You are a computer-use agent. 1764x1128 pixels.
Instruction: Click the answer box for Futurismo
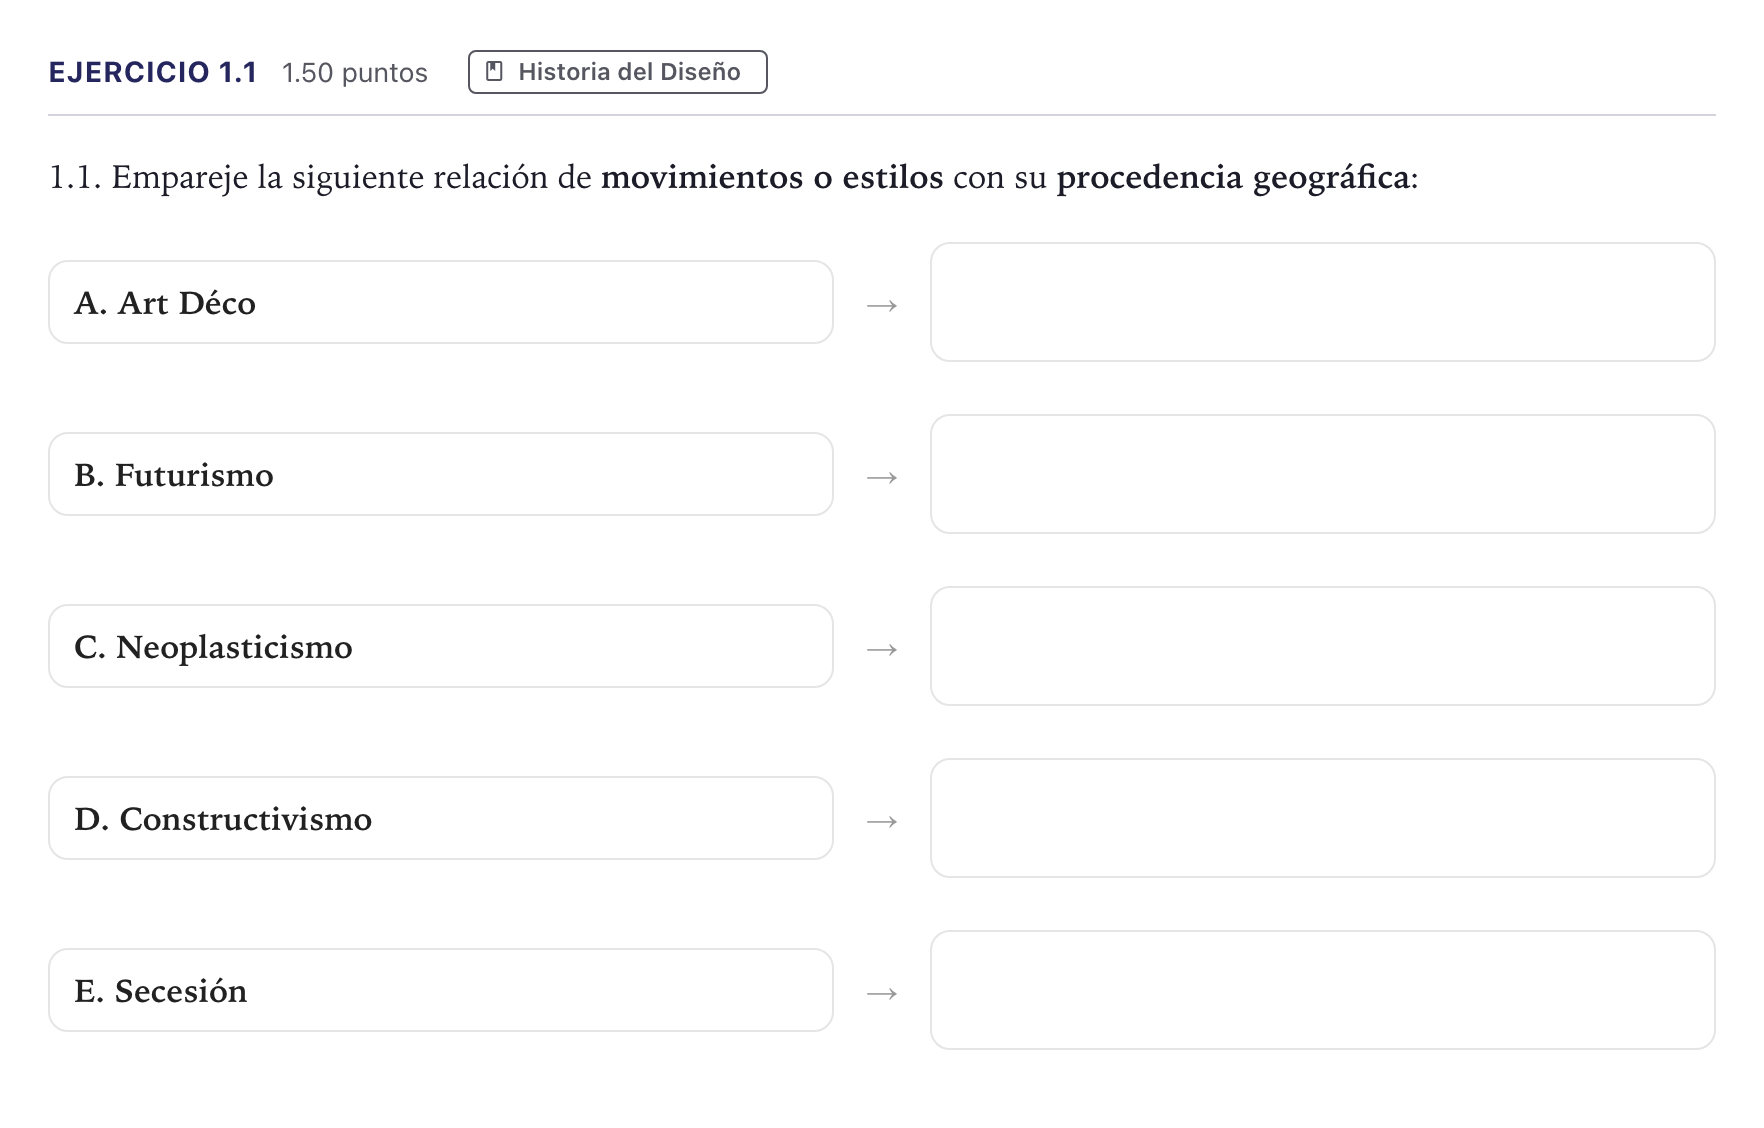point(1323,474)
